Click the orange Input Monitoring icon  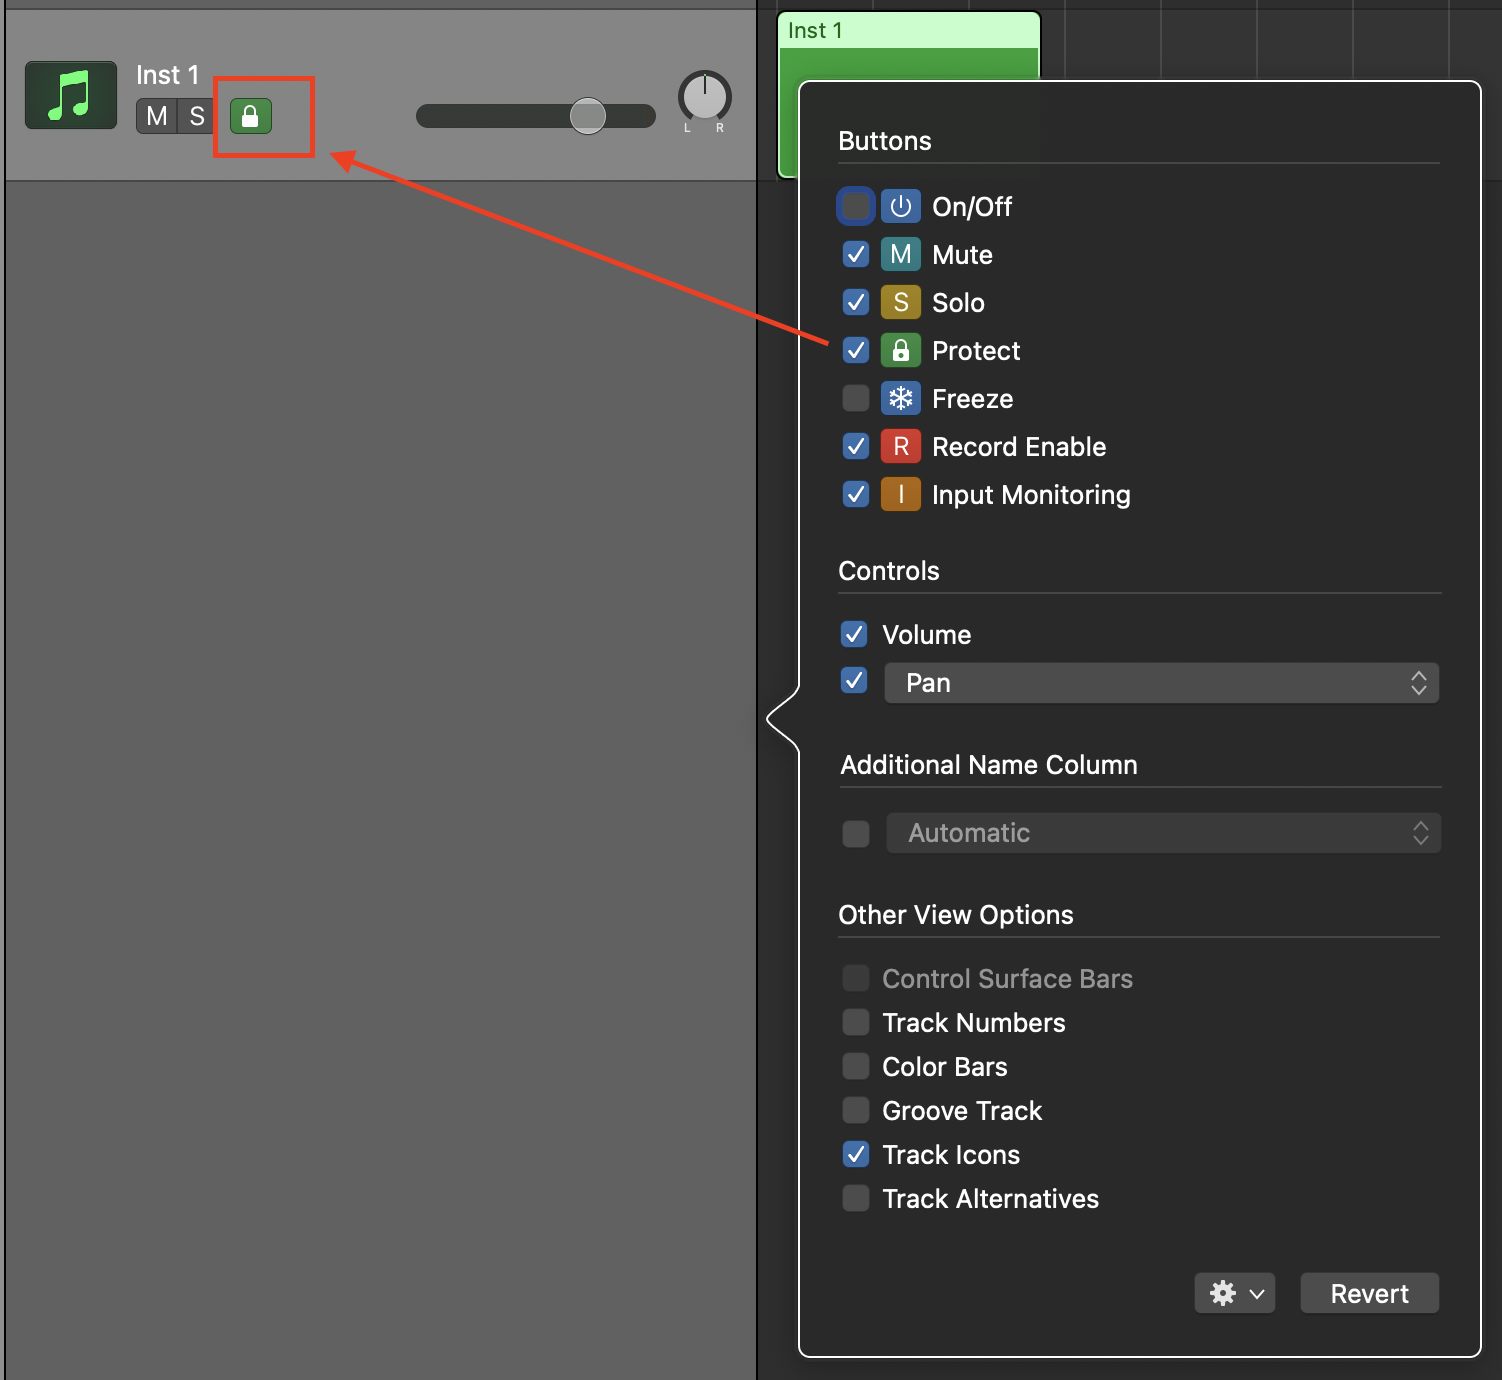[x=900, y=494]
